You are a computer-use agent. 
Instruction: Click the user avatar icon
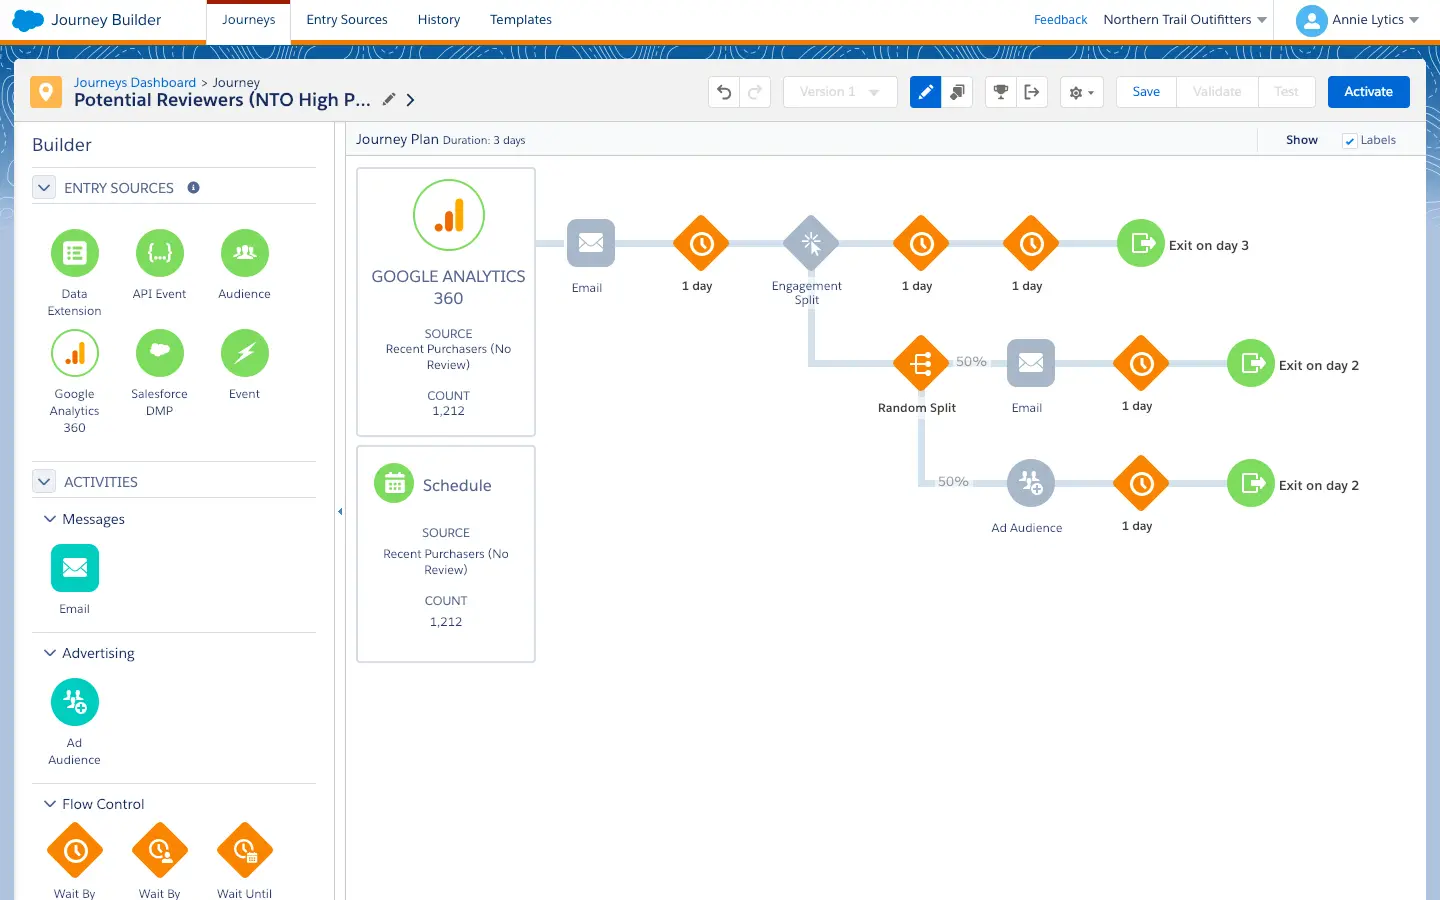tap(1311, 20)
